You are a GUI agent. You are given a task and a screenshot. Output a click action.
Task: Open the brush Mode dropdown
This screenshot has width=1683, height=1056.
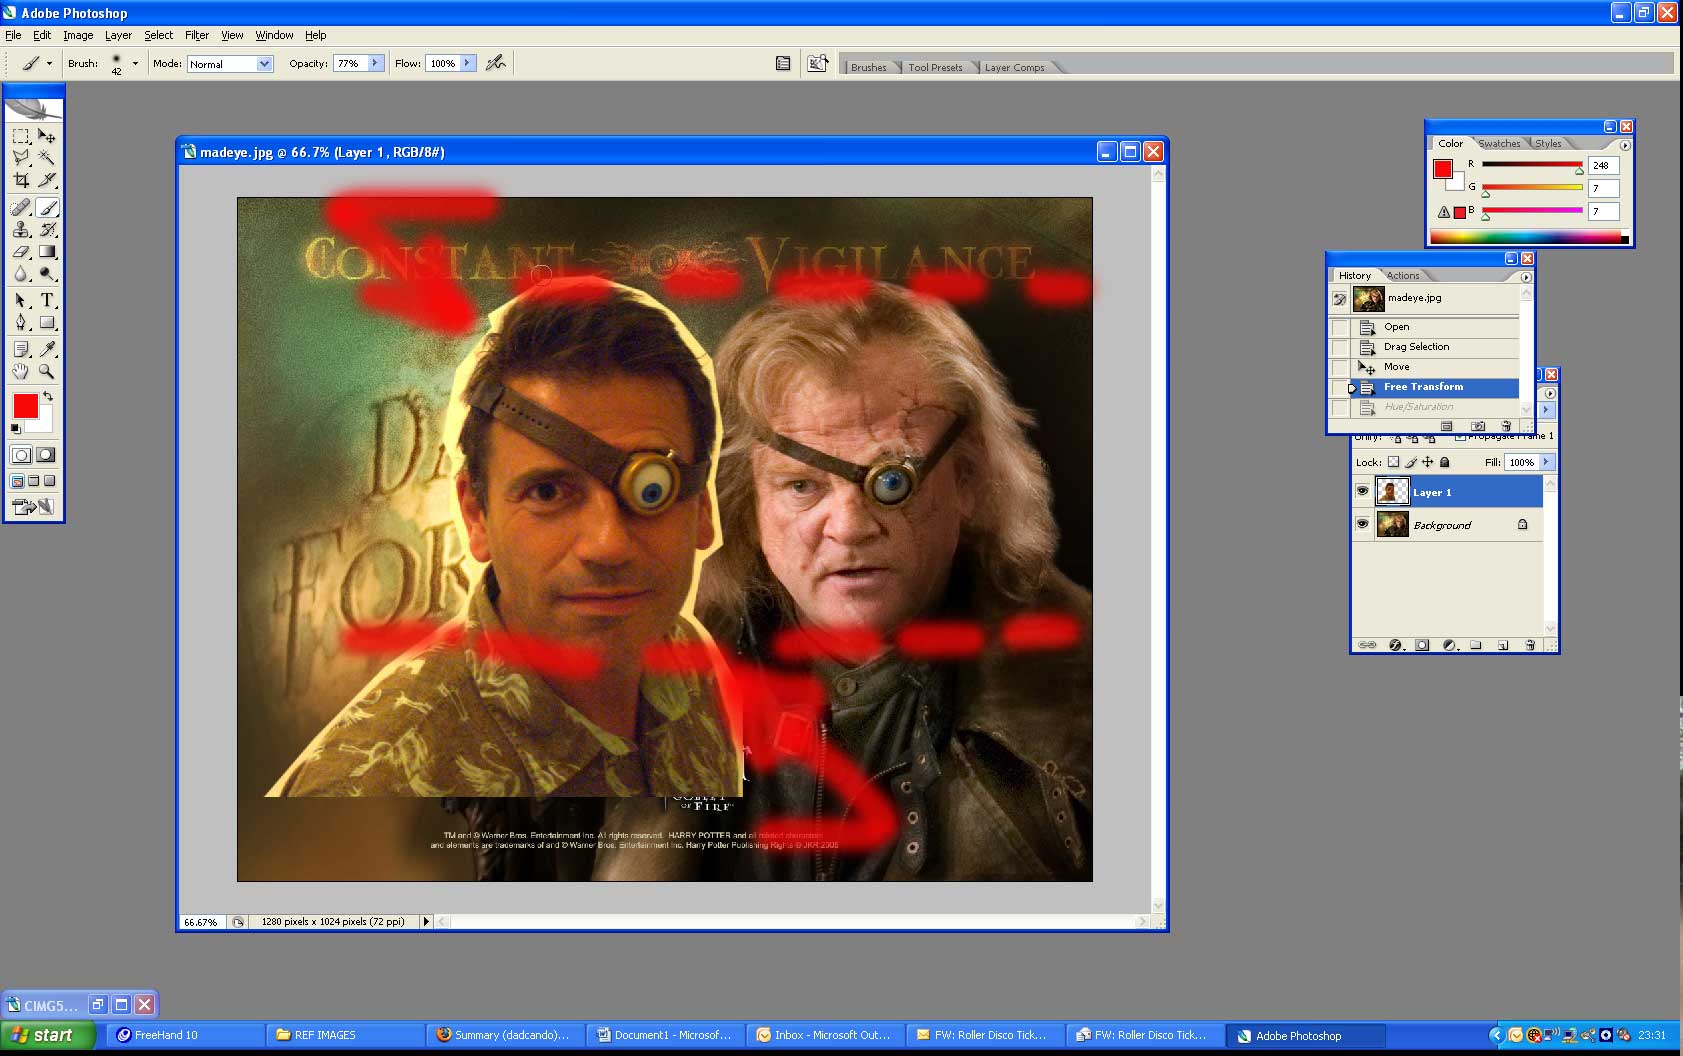(264, 63)
